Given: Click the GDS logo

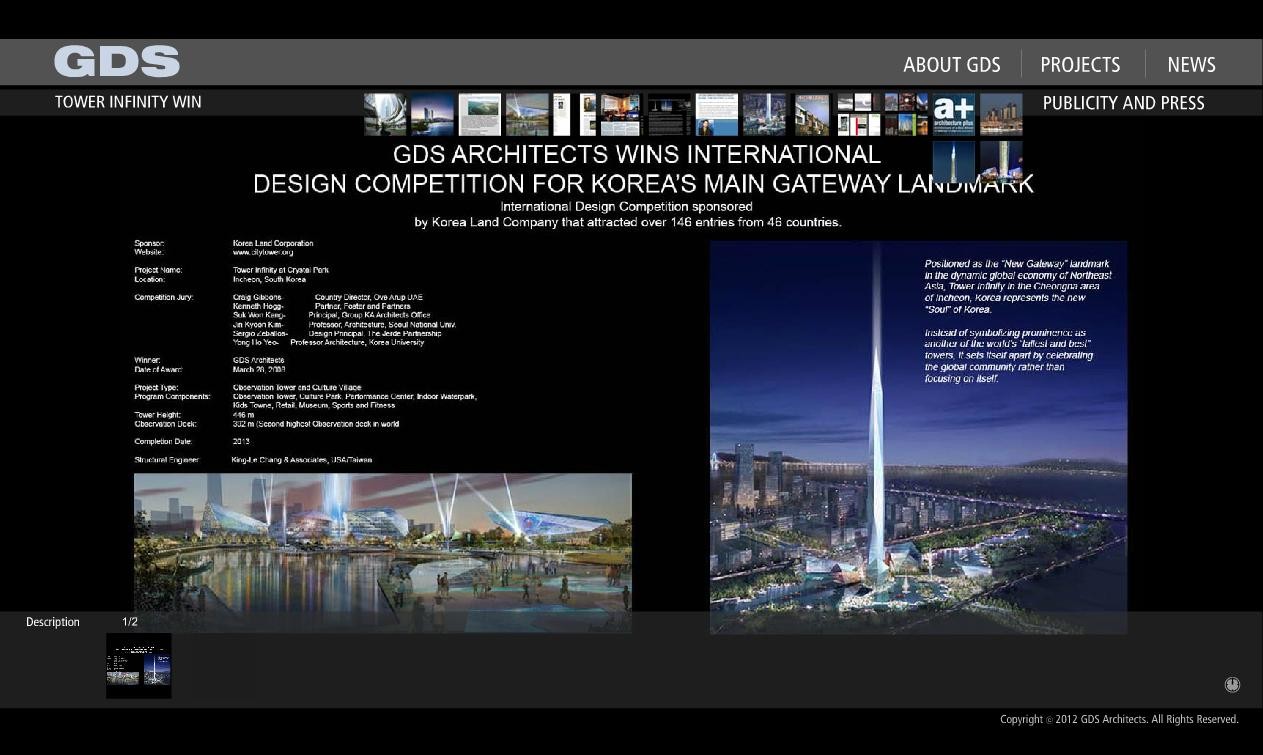Looking at the screenshot, I should click(117, 62).
